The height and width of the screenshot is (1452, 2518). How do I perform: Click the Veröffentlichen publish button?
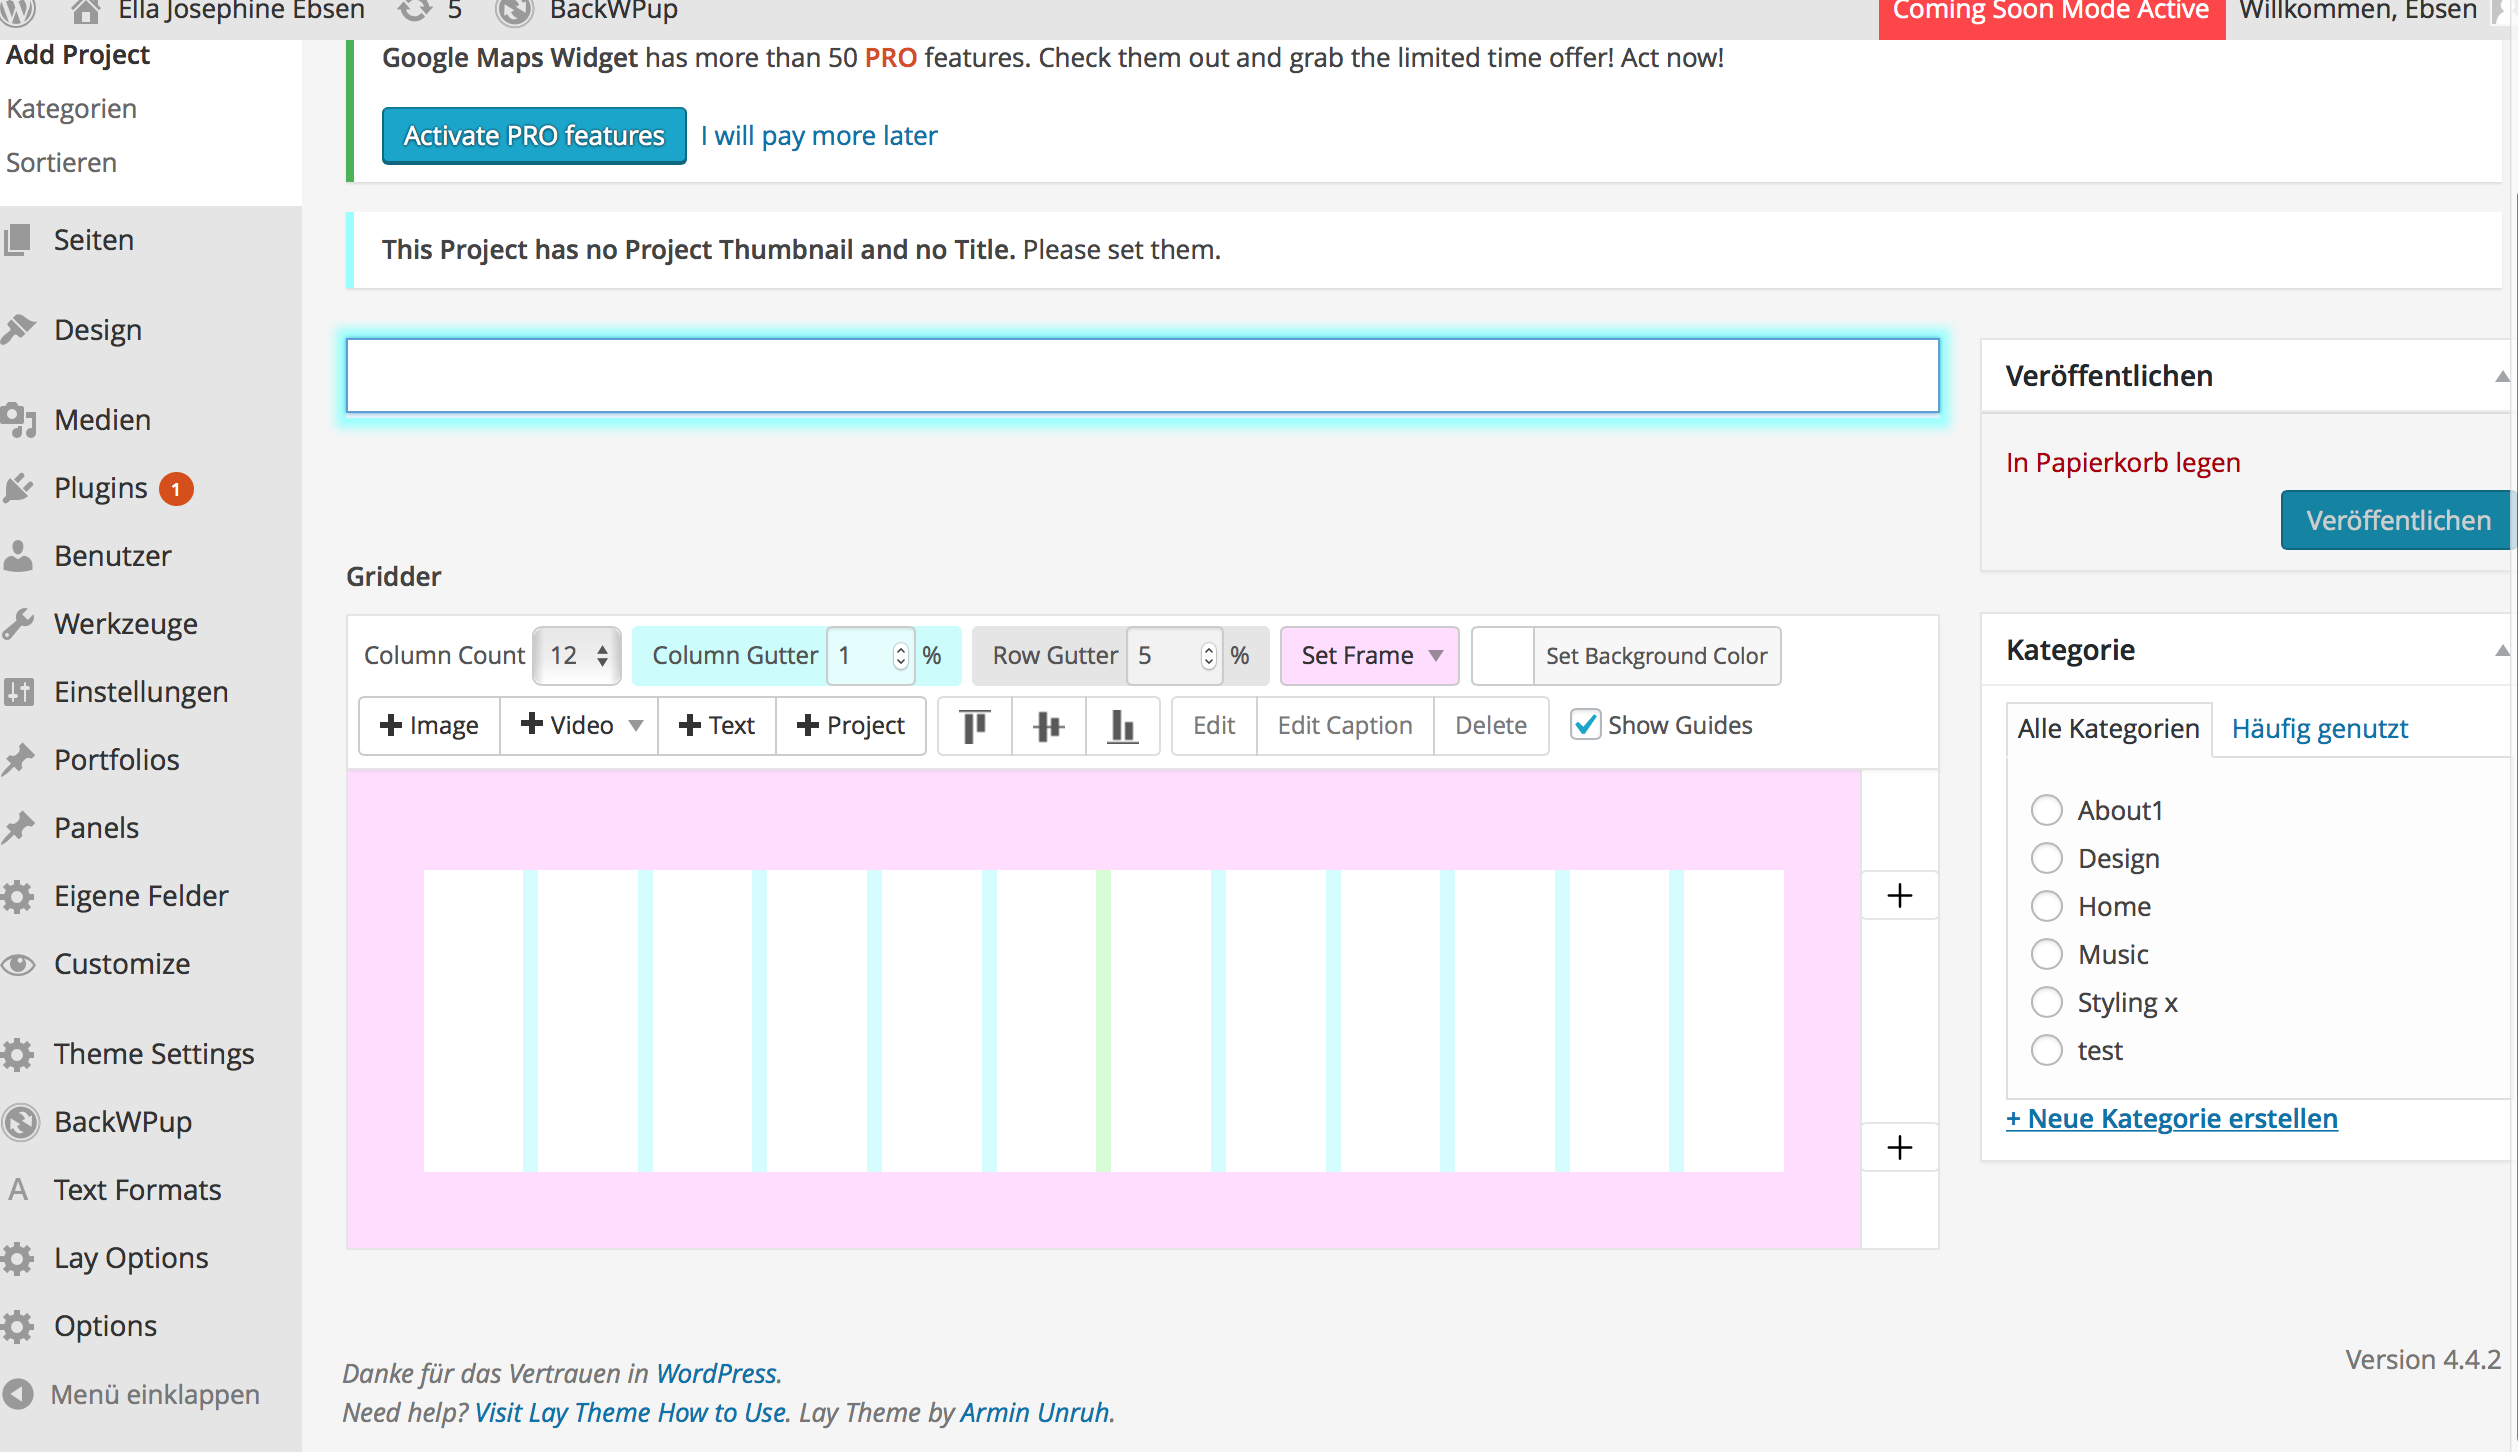point(2397,520)
